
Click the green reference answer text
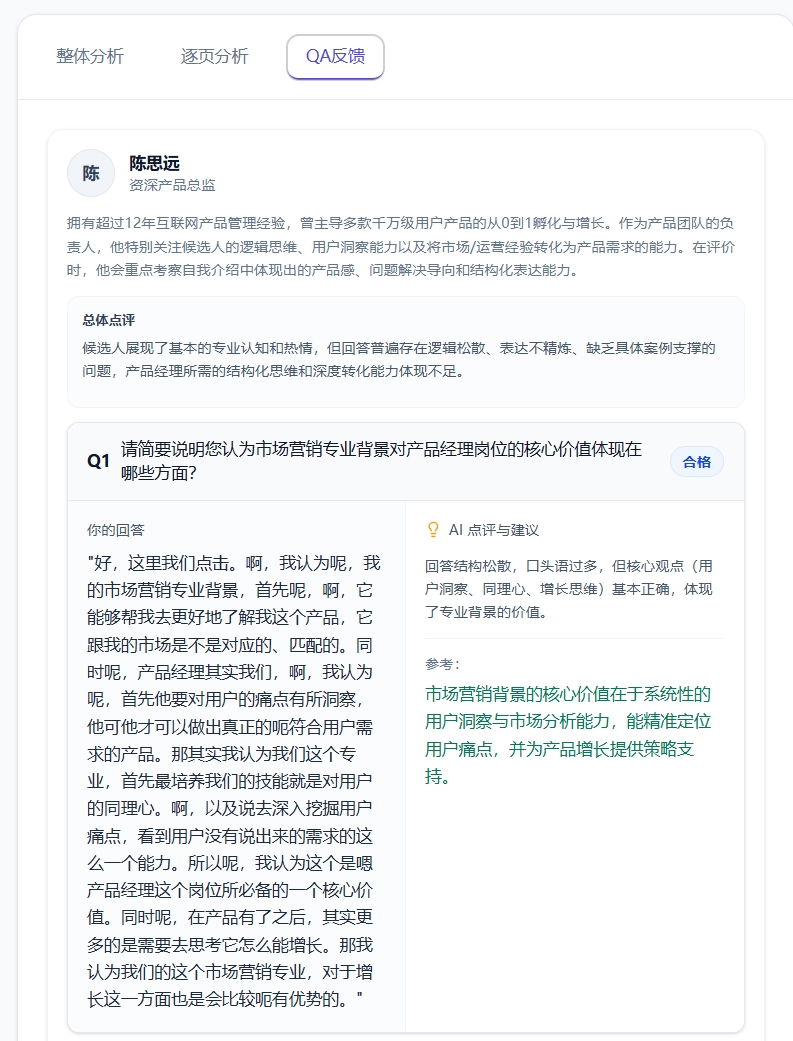coord(568,735)
